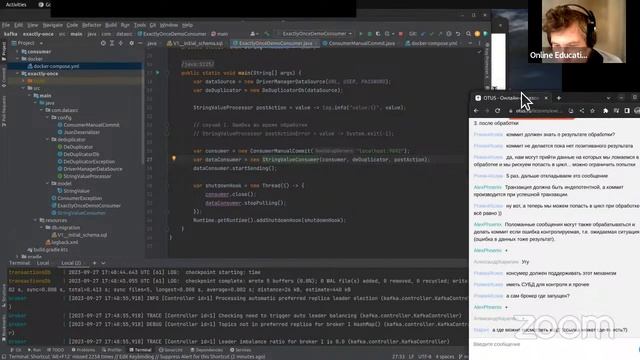Expand the consumer module node
The width and height of the screenshot is (640, 360).
(18, 52)
